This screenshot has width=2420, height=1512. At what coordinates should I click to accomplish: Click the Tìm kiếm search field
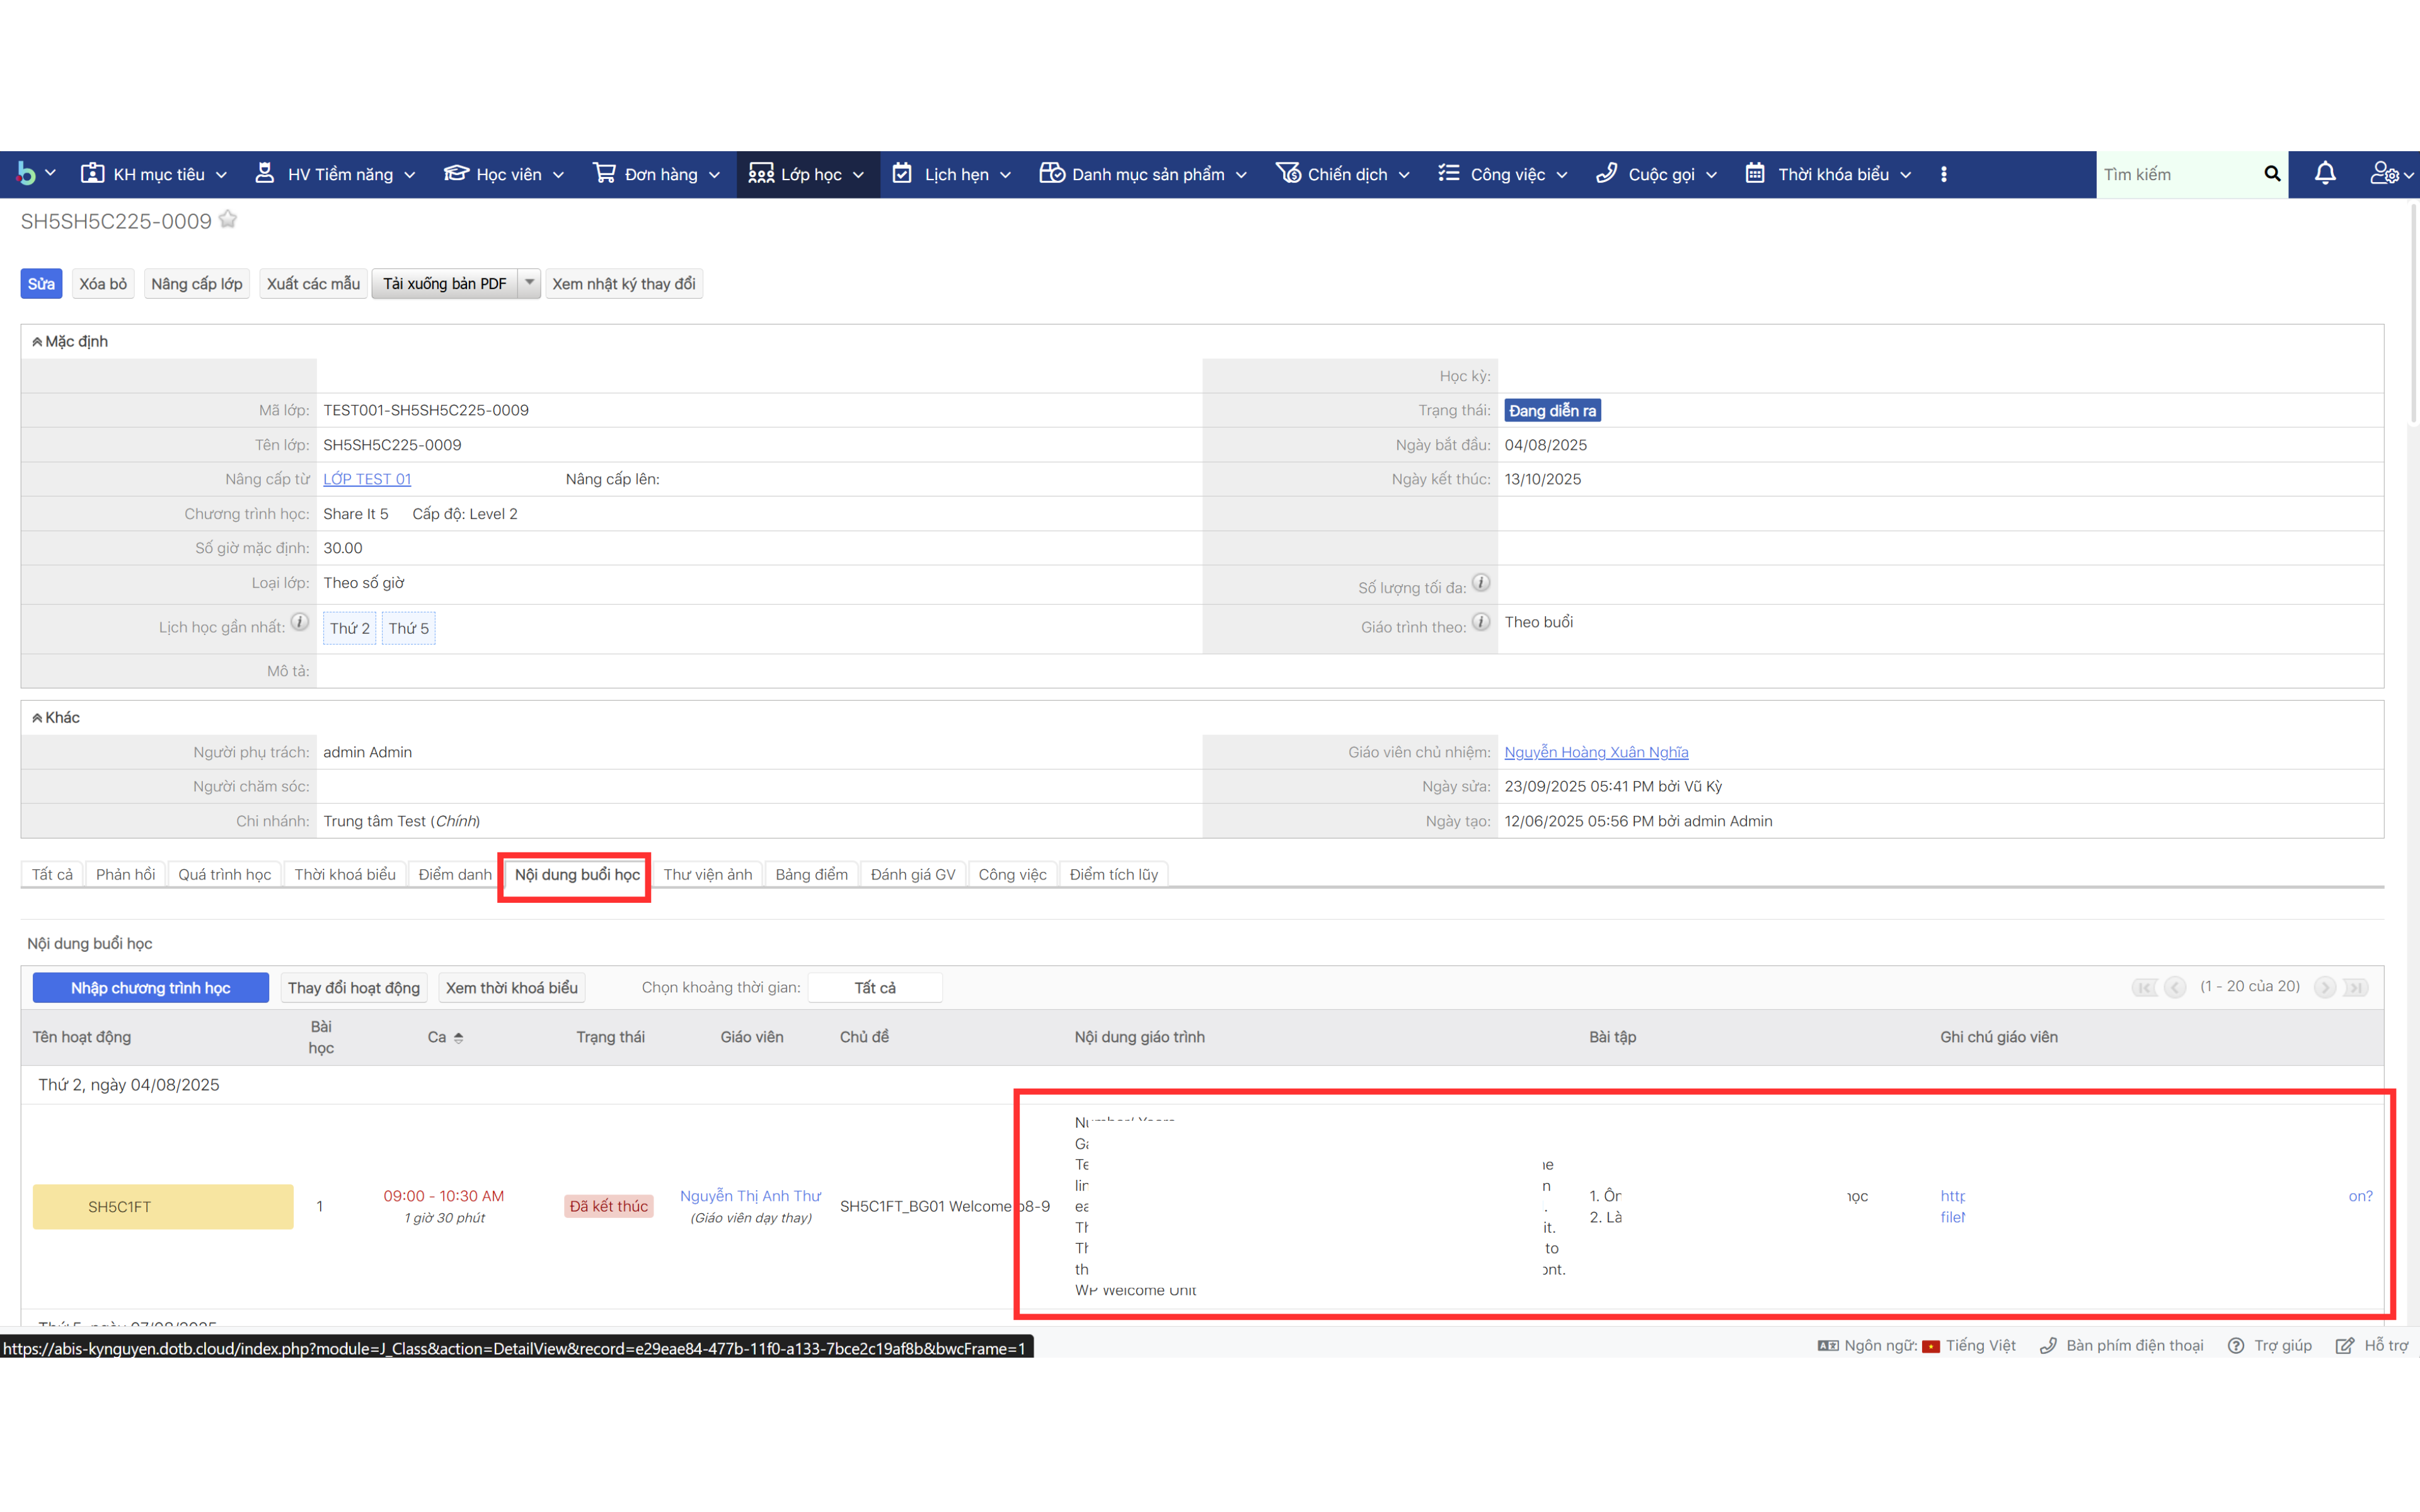pos(2175,174)
